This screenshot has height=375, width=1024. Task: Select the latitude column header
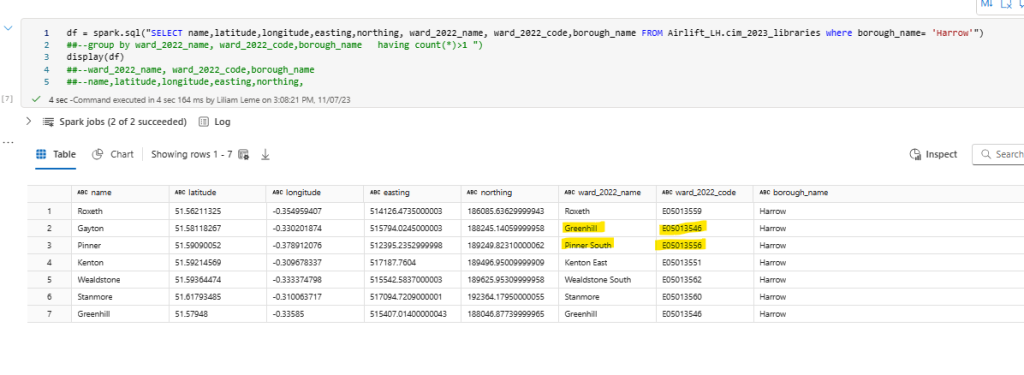[x=217, y=193]
